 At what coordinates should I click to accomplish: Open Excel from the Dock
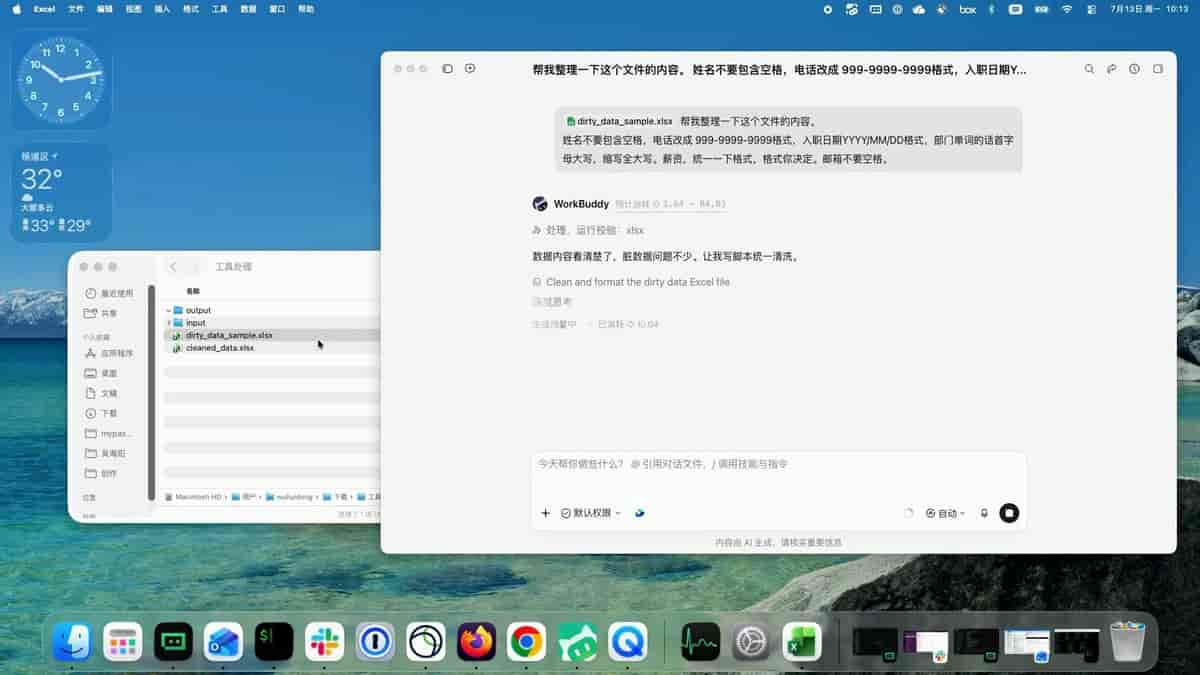click(802, 641)
